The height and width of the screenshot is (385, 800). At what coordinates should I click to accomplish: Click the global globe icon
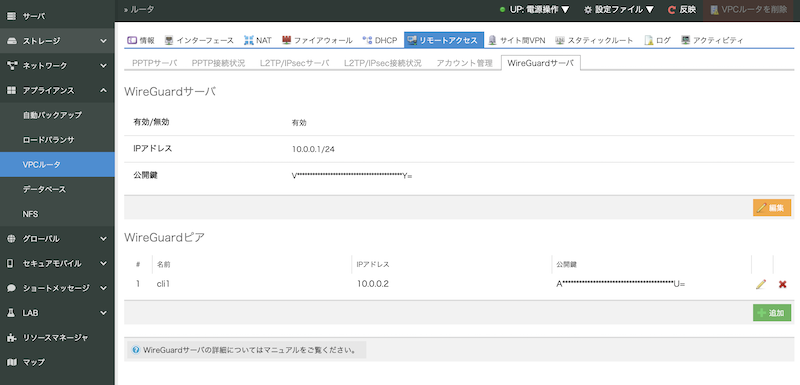click(11, 239)
